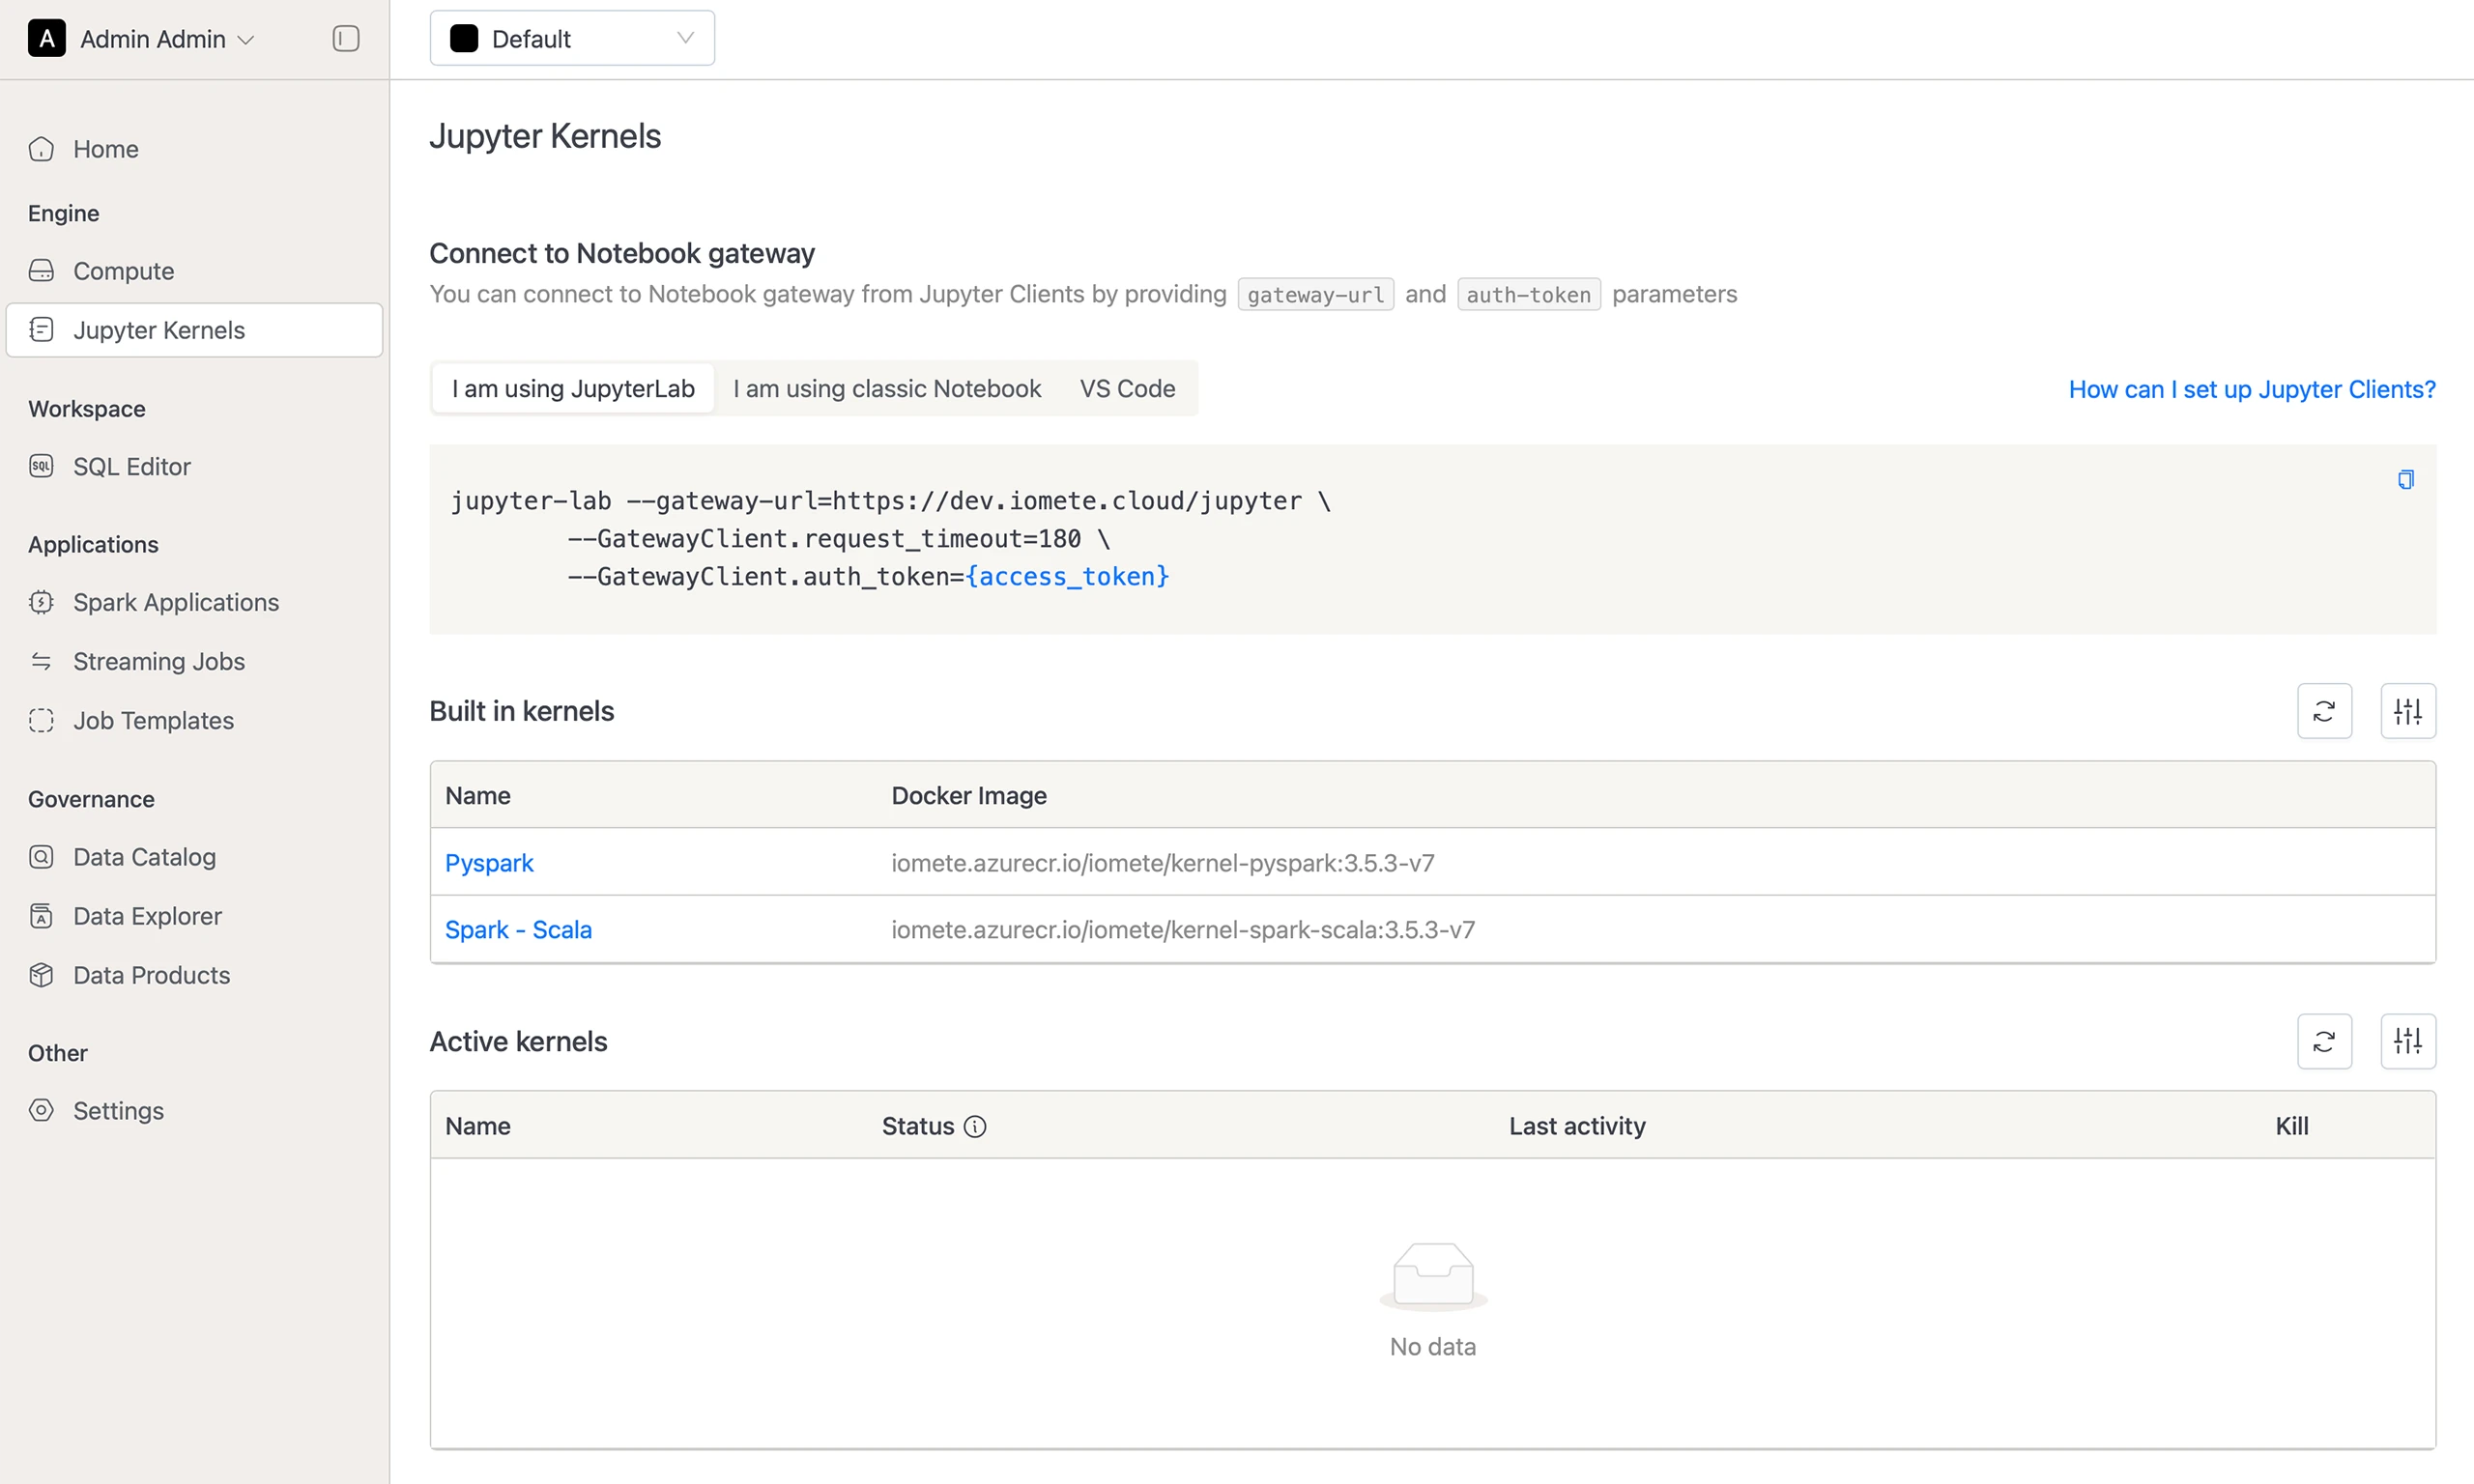Click the Streaming Jobs arrows icon
This screenshot has height=1484, width=2474.
(x=41, y=661)
